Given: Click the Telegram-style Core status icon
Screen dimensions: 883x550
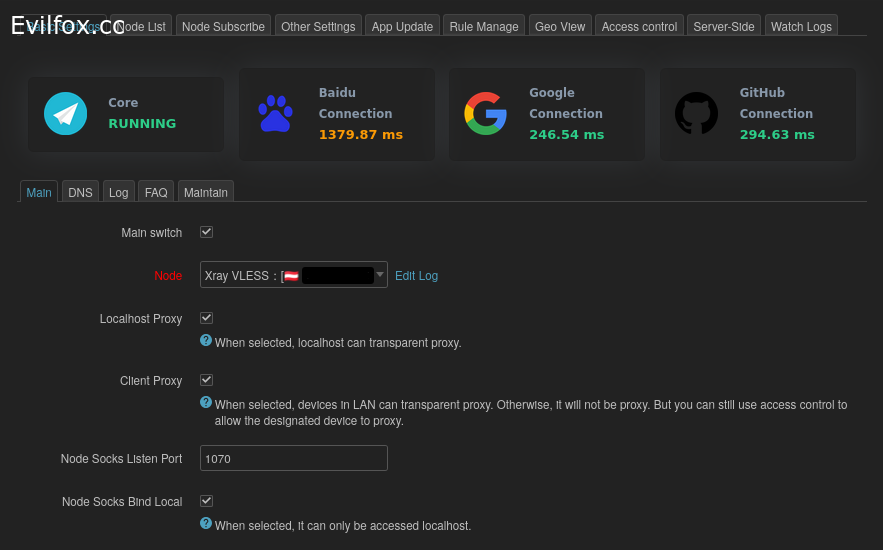Looking at the screenshot, I should tap(66, 113).
